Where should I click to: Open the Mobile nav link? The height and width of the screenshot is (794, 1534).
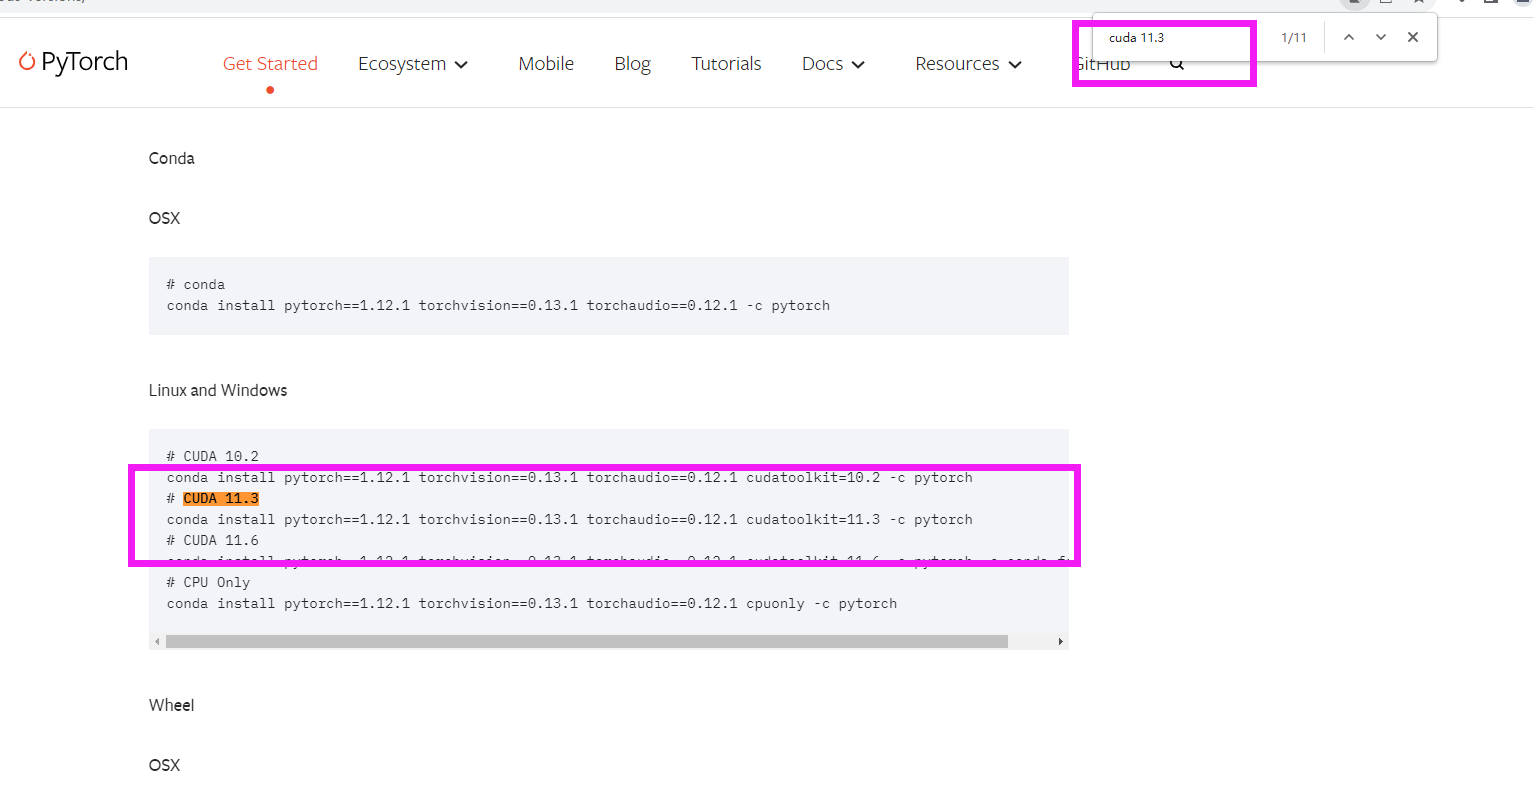click(546, 64)
